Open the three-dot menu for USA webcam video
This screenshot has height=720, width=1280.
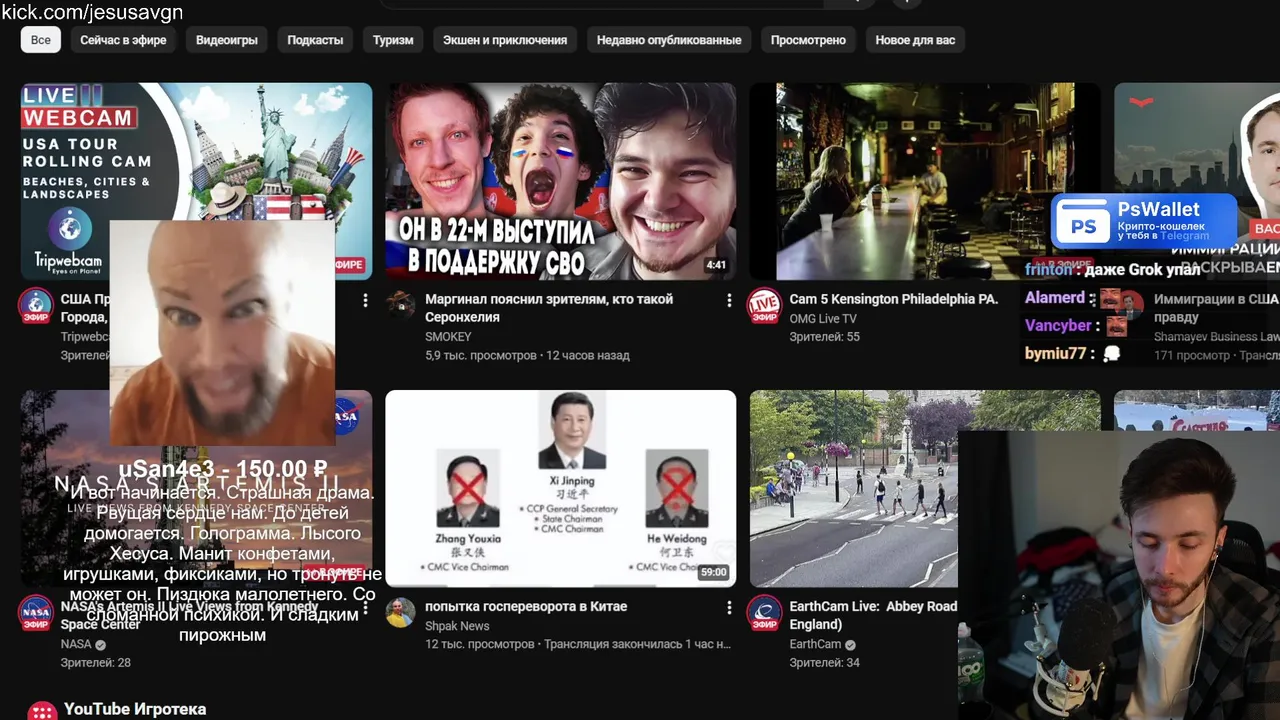pyautogui.click(x=365, y=300)
